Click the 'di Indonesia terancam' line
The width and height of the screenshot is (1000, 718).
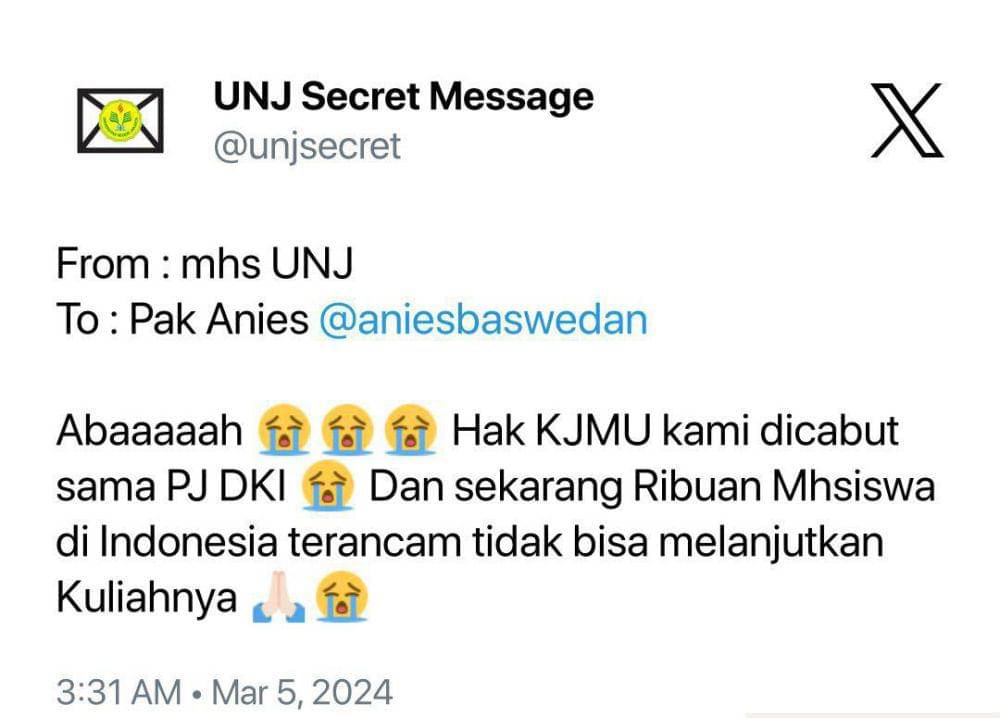[x=258, y=542]
